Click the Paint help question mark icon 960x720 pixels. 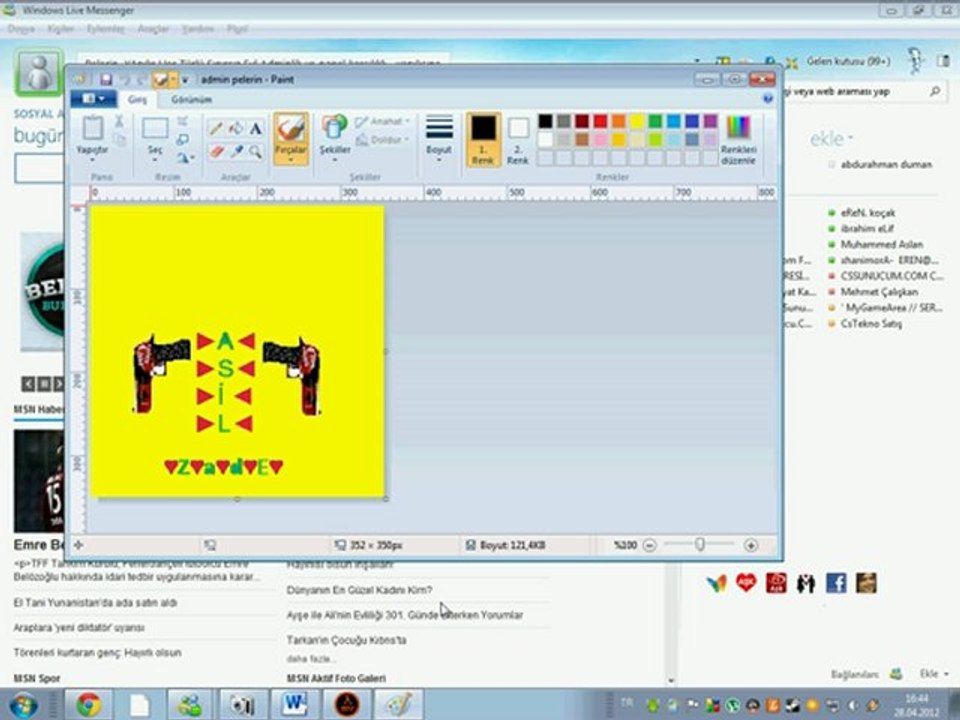[x=768, y=99]
